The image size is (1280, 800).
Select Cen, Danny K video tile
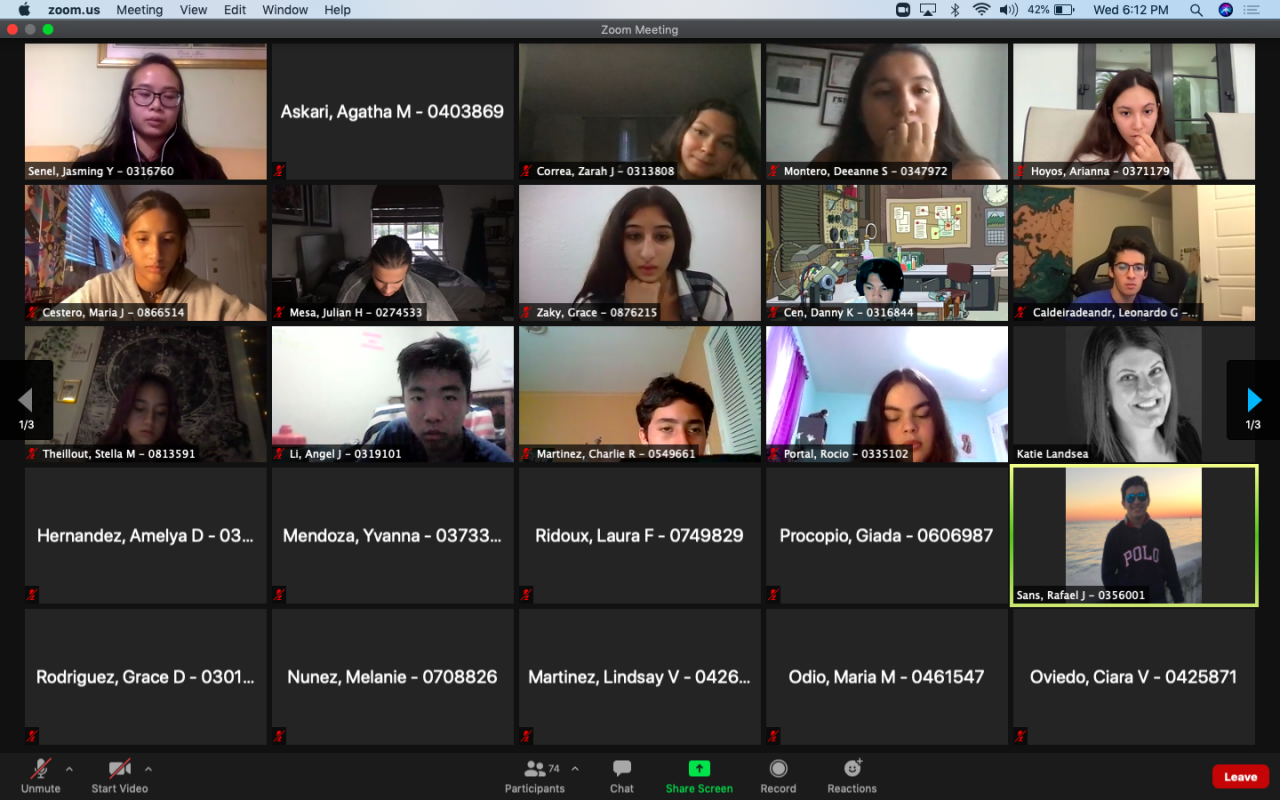[x=887, y=253]
